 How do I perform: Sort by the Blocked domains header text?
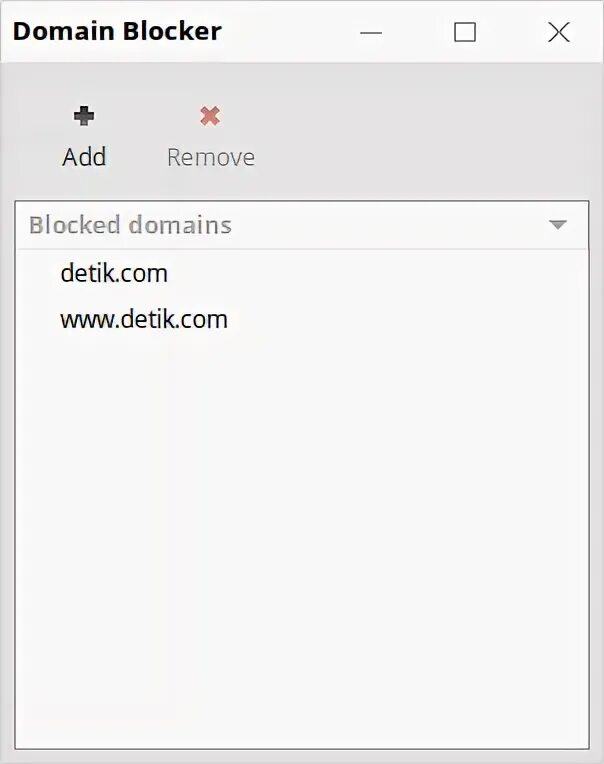pos(130,225)
